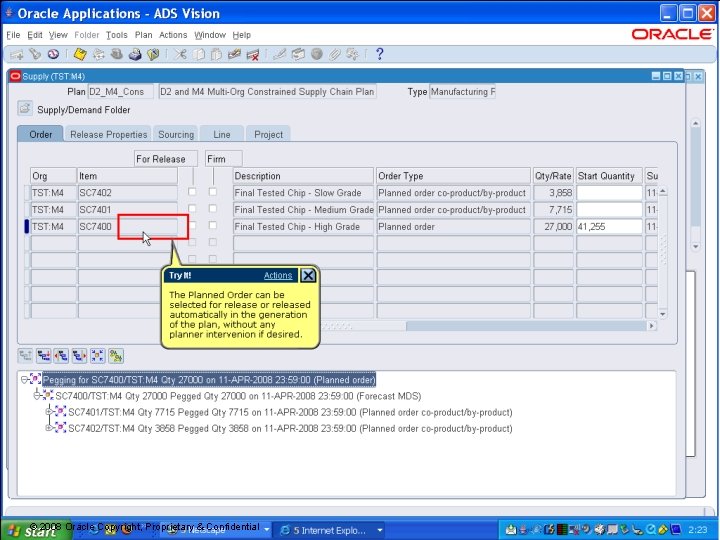Click the system tray clock showing 2:23
Image resolution: width=720 pixels, height=540 pixels.
697,530
